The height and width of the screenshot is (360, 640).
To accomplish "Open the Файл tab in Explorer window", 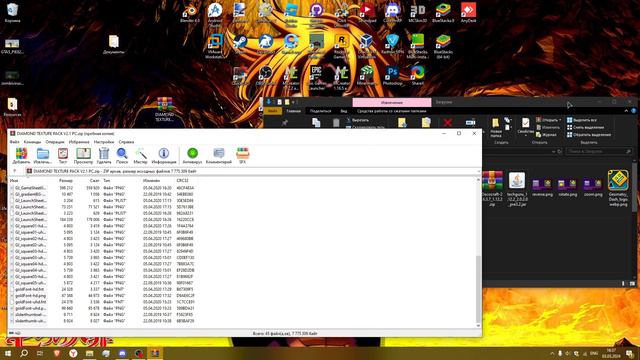I will (x=273, y=111).
